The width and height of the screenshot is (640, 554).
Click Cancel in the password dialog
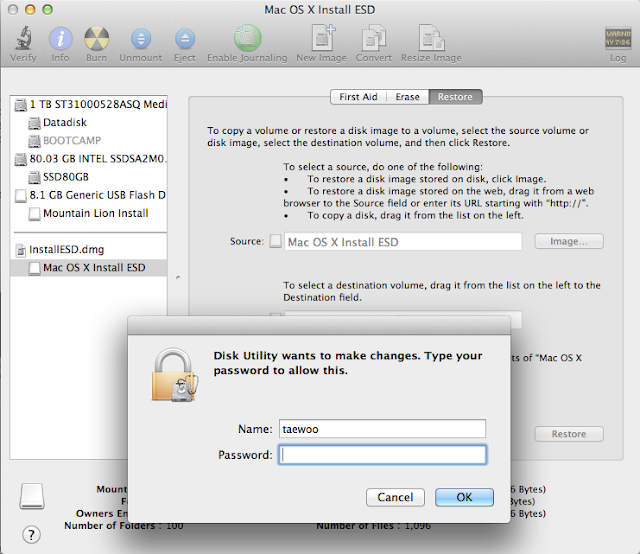(x=395, y=497)
